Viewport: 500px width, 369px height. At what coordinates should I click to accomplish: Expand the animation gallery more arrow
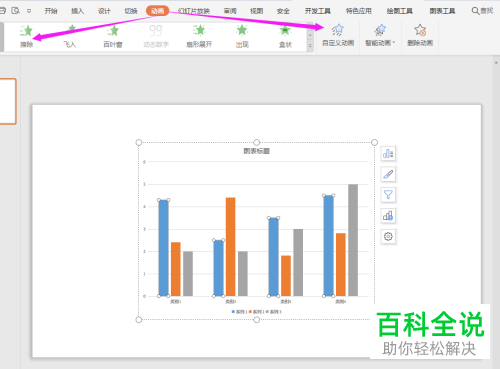coord(310,46)
